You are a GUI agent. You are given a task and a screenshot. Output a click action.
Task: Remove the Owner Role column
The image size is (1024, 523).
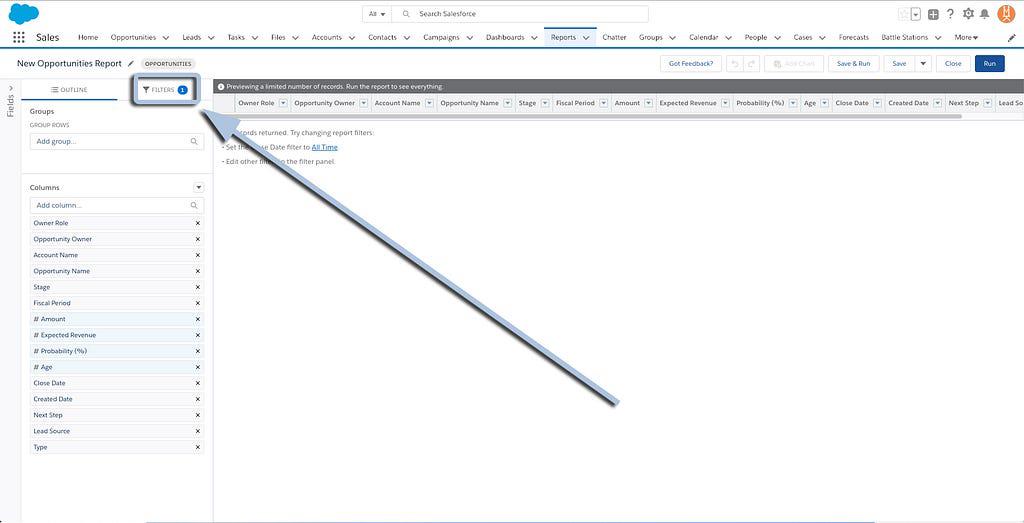(x=197, y=223)
